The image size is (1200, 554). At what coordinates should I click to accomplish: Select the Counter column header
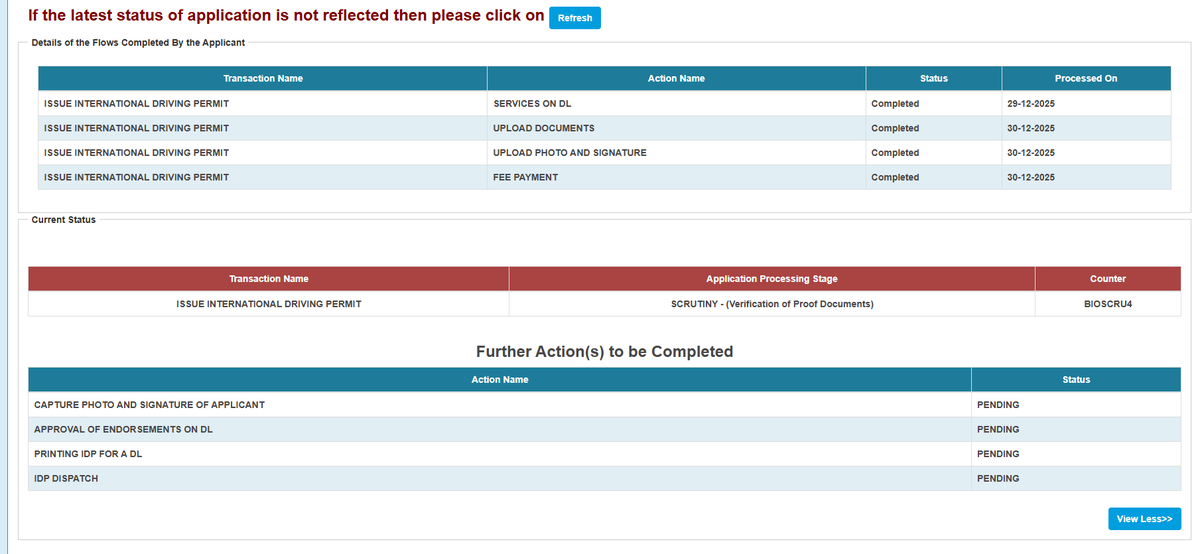[x=1108, y=279]
